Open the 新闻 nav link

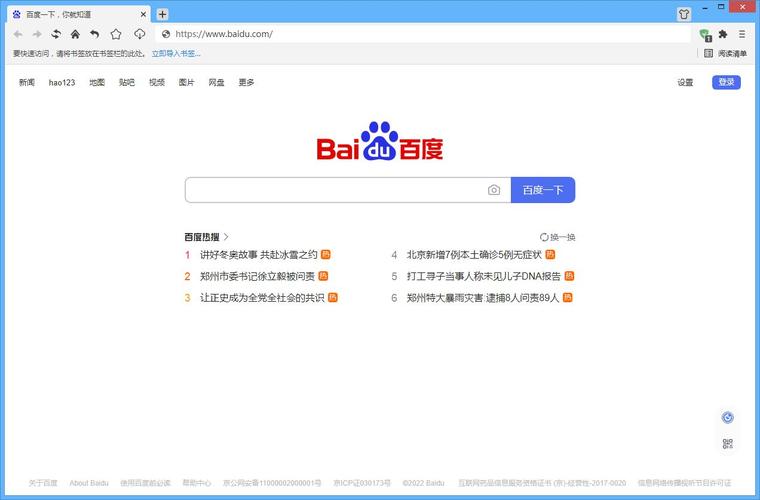pos(27,82)
